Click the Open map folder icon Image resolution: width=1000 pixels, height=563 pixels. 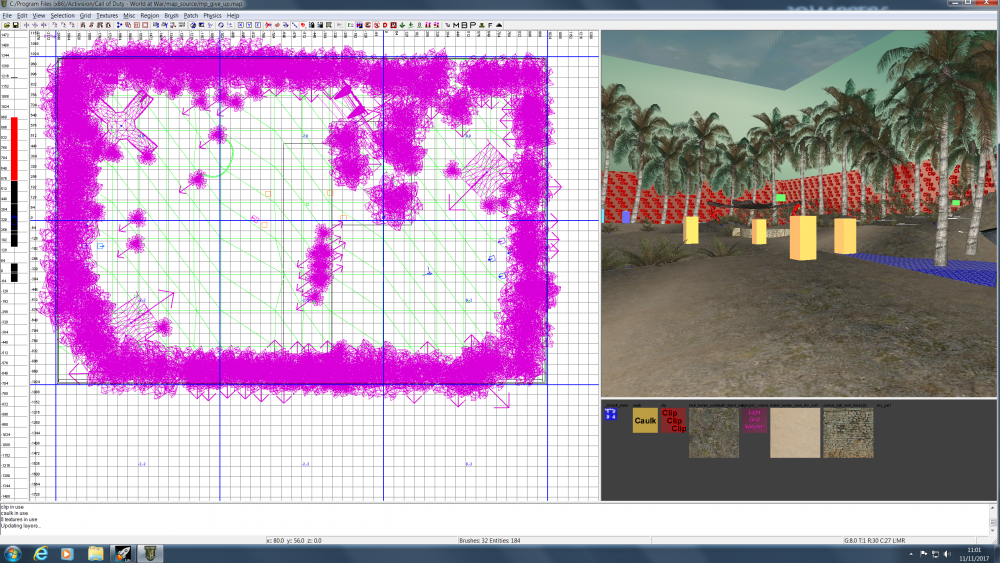[7, 25]
